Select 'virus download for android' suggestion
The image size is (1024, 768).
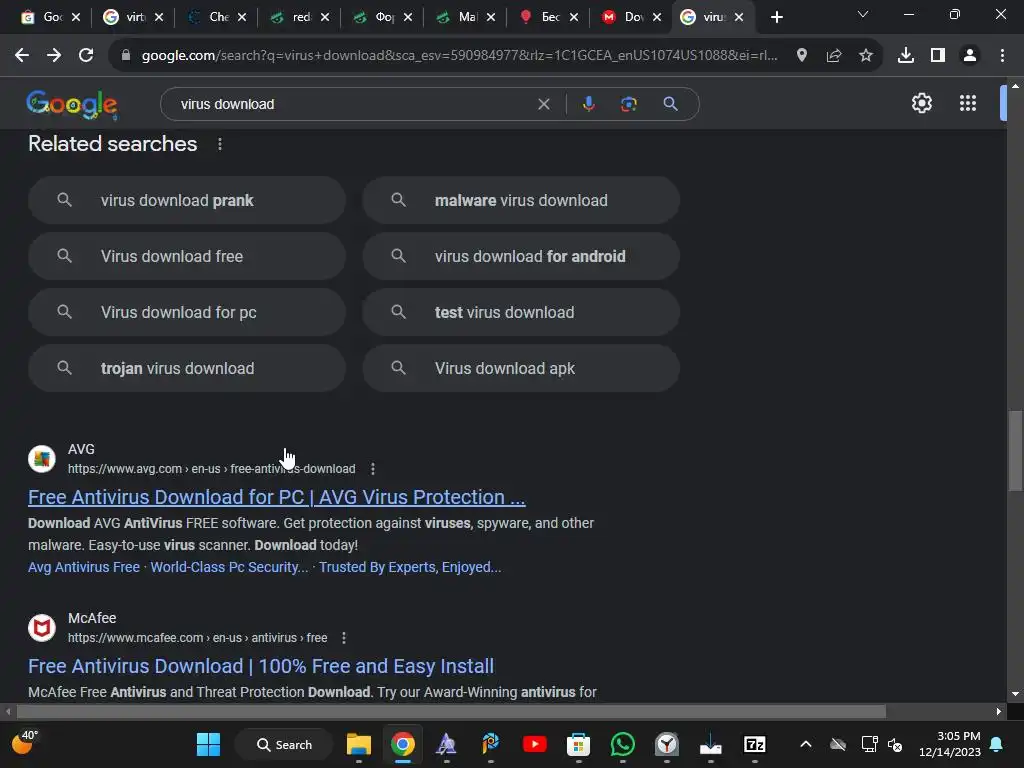coord(521,257)
